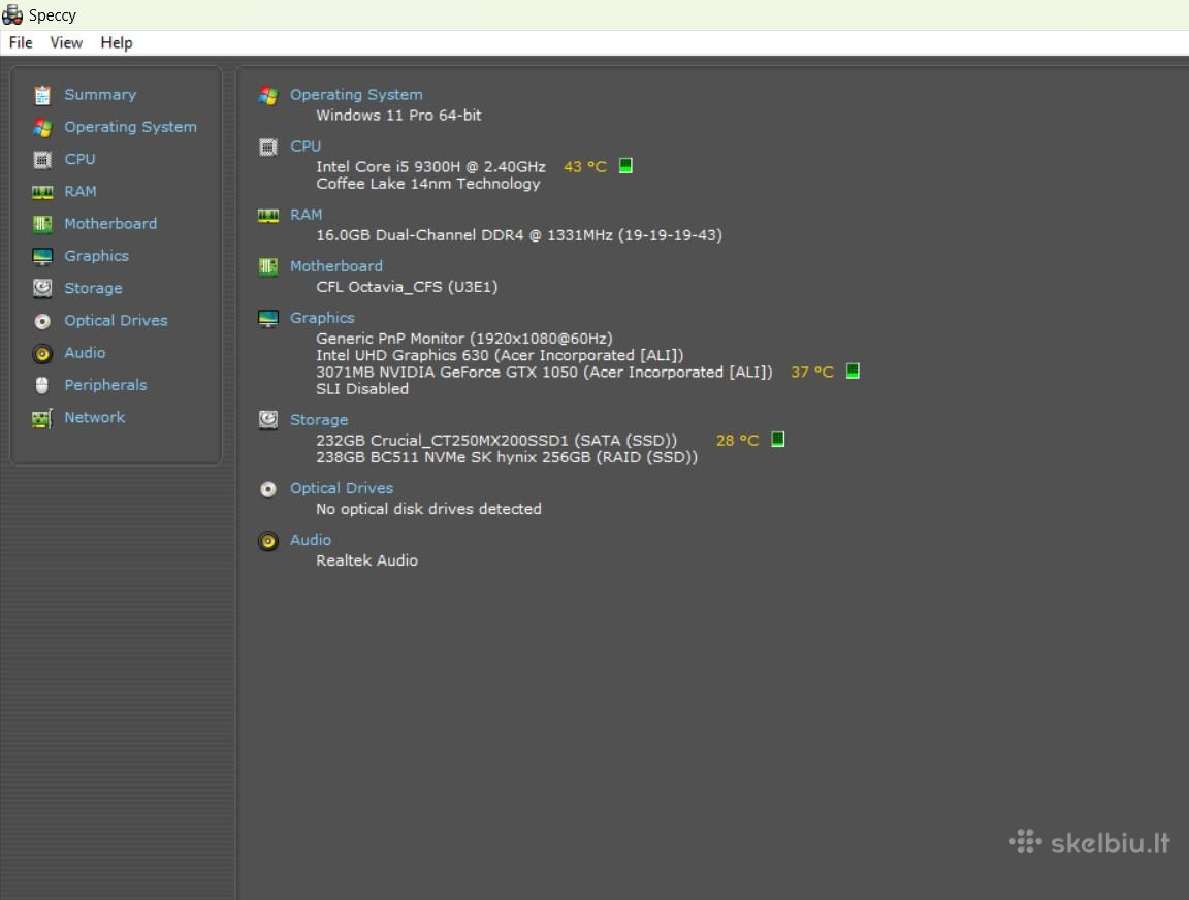Click the 16.0GB Dual-Channel DDR4 text
Viewport: 1189px width, 900px height.
click(x=519, y=235)
